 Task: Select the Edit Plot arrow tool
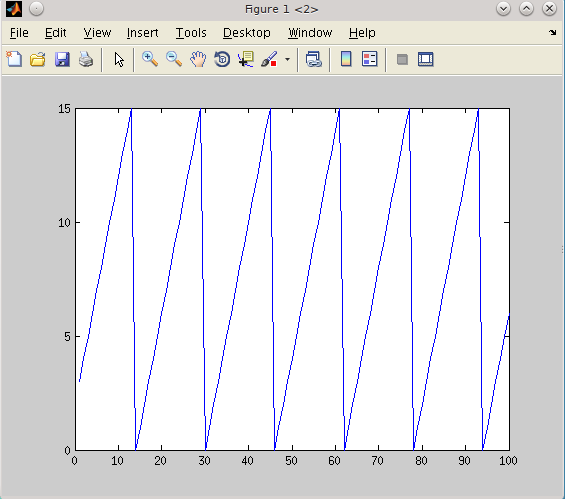(x=119, y=59)
